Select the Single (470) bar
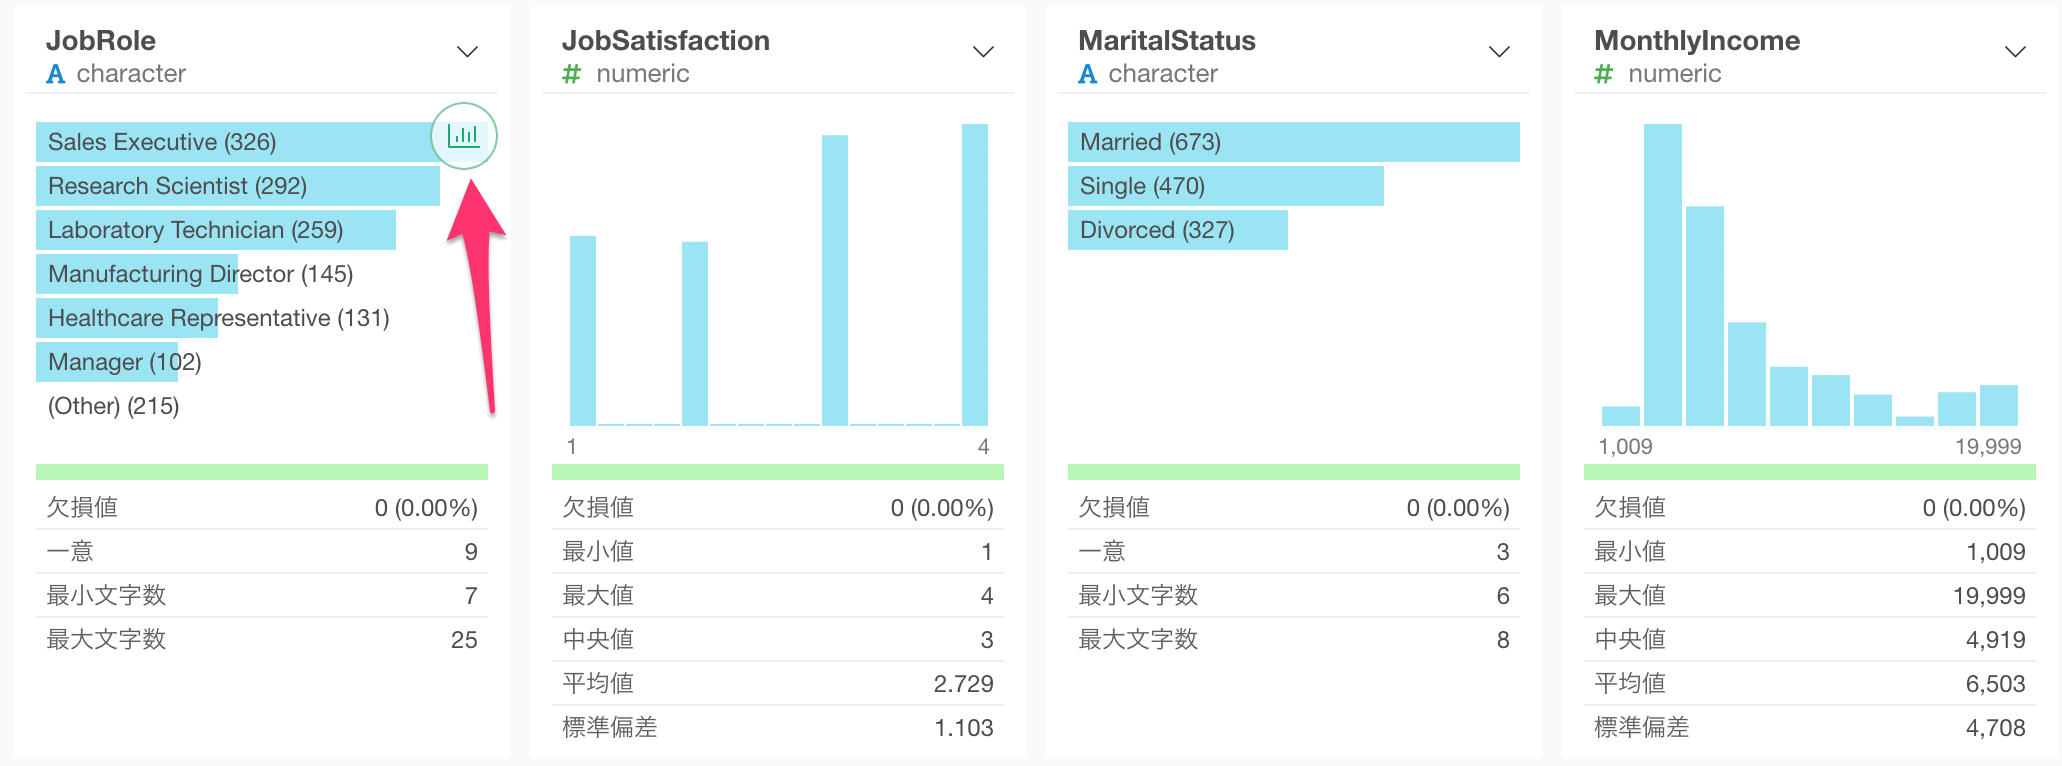 tap(1226, 186)
